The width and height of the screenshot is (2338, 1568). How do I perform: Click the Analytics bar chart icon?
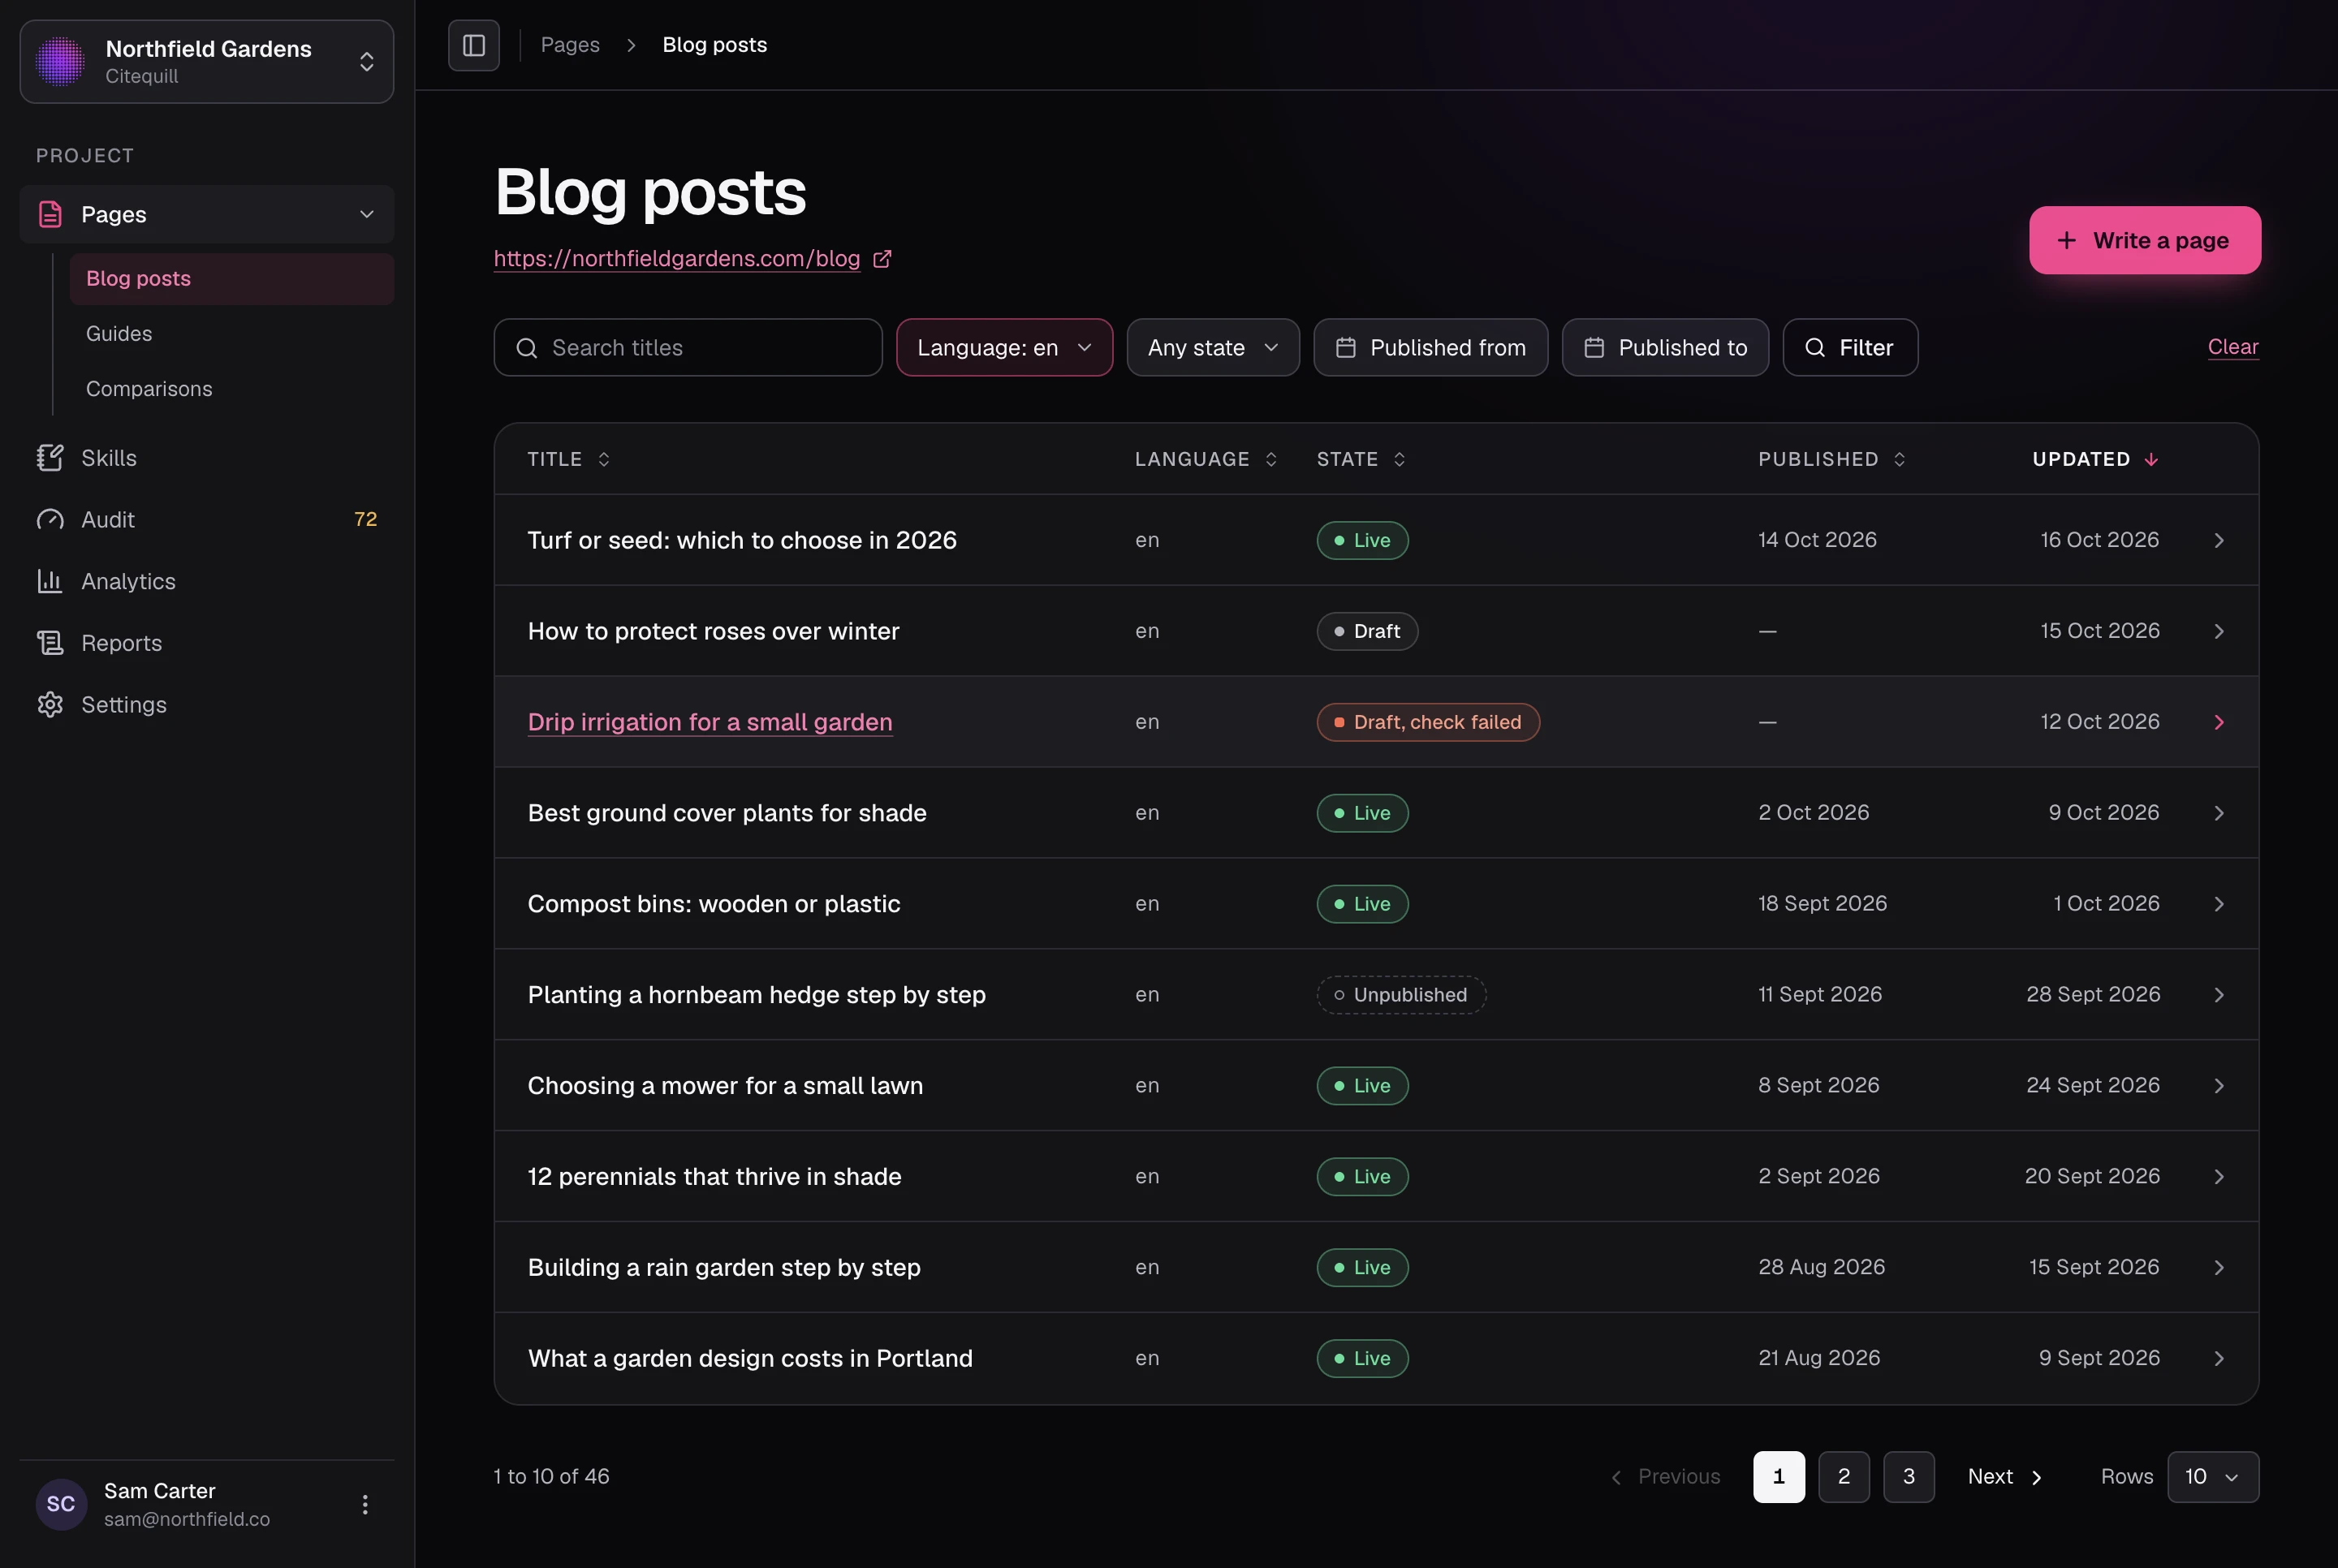(50, 581)
